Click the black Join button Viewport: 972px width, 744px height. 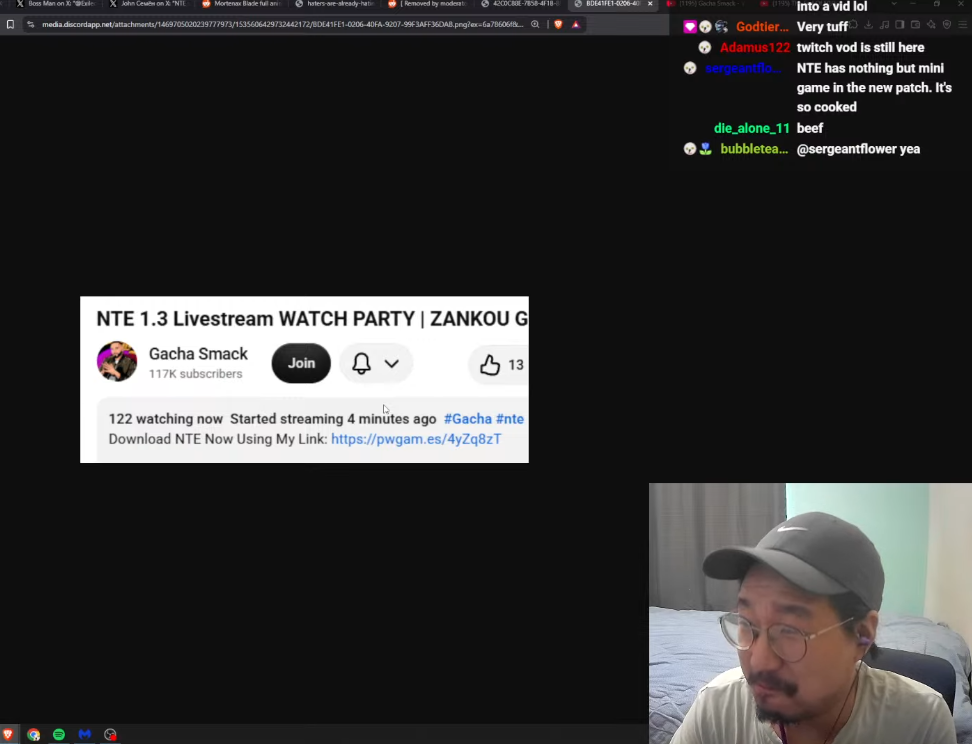coord(301,363)
